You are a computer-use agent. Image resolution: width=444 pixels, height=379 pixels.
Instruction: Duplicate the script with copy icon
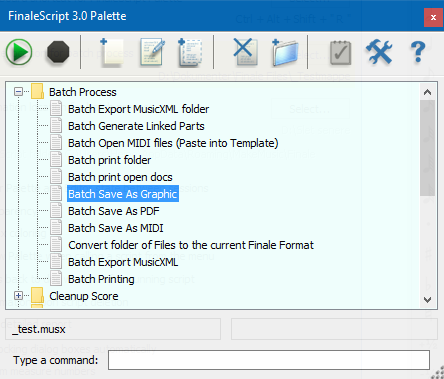pos(190,52)
